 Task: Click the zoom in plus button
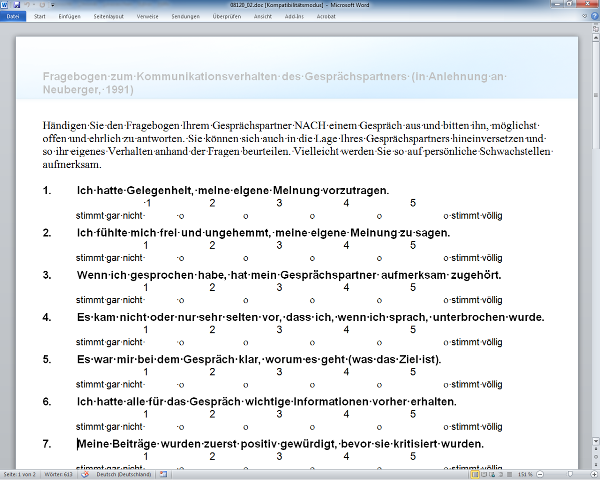(593, 474)
